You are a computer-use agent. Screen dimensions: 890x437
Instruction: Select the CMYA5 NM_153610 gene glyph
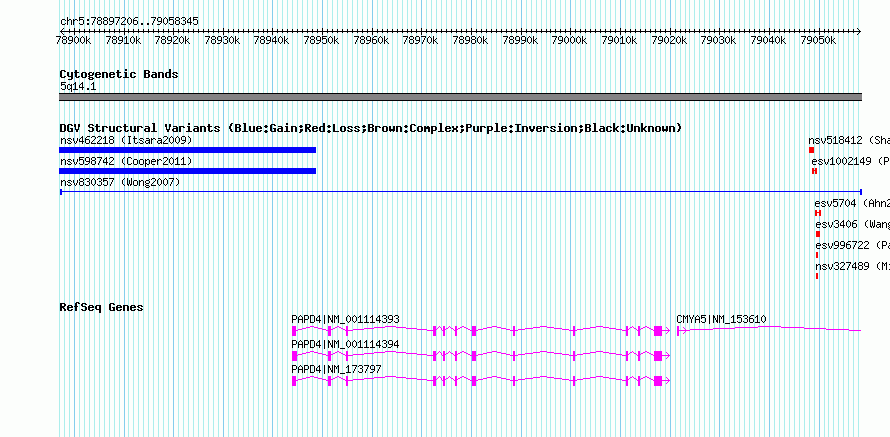769,330
